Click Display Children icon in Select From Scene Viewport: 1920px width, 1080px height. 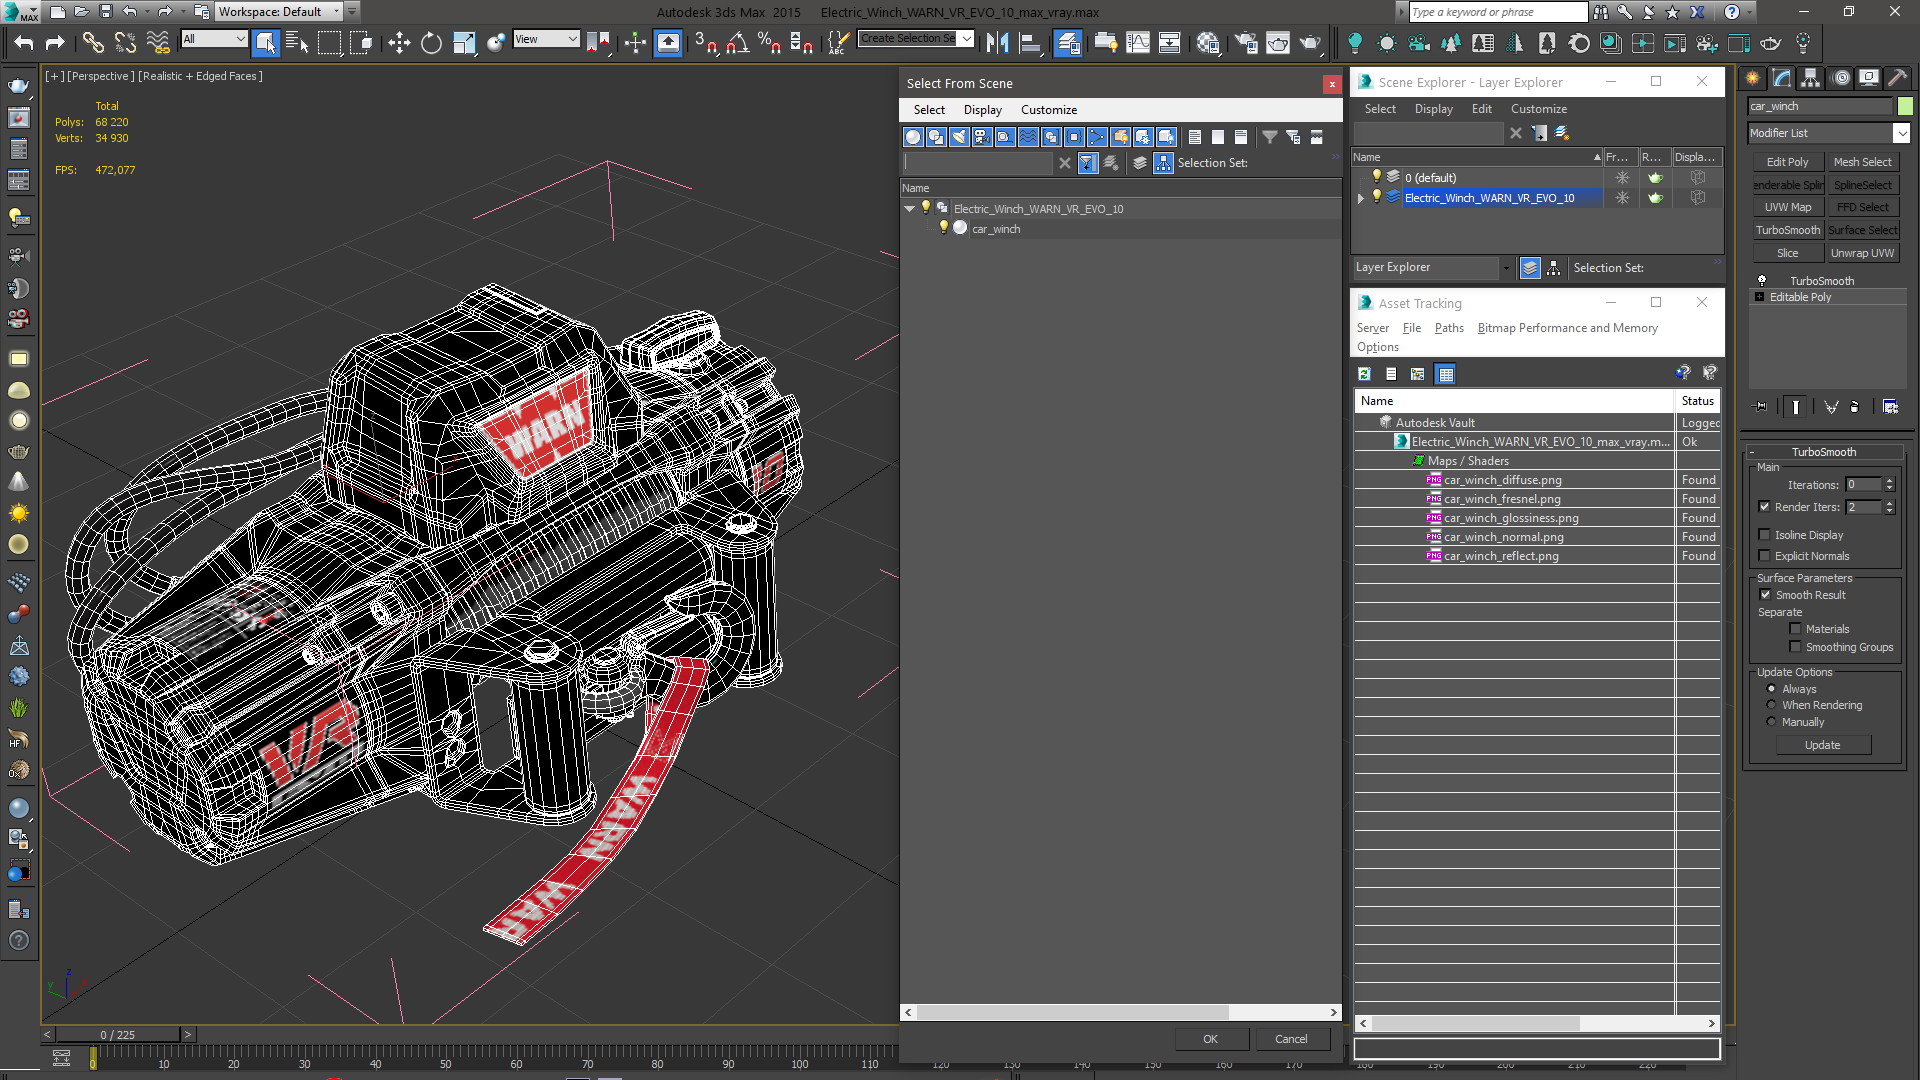coord(1164,163)
